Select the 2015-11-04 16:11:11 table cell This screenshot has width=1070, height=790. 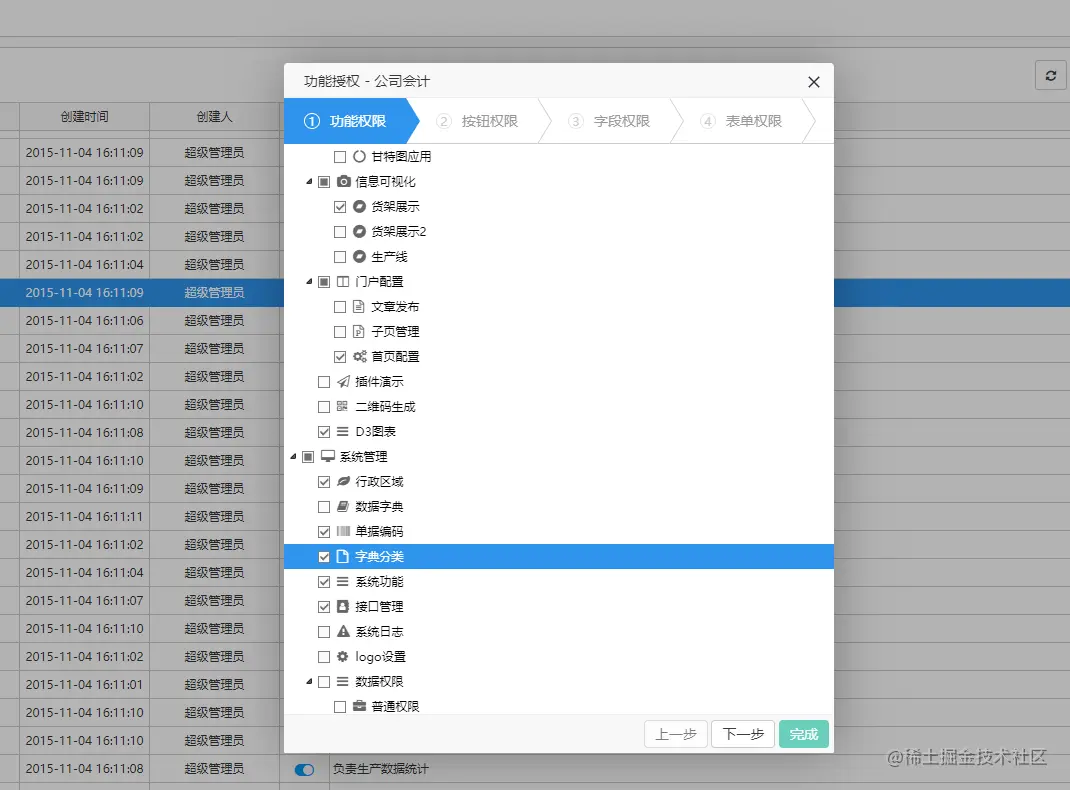pos(85,516)
